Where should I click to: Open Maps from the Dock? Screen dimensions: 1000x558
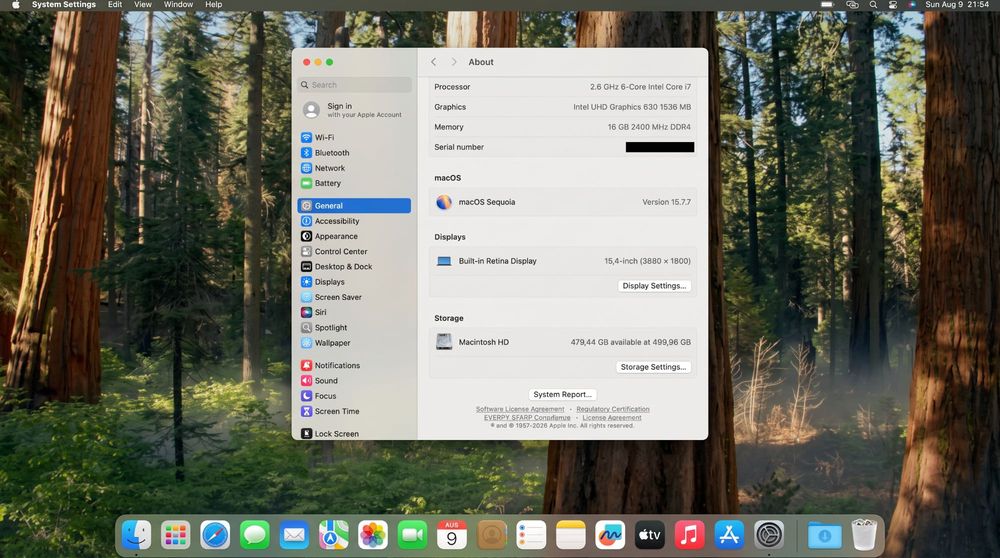334,535
